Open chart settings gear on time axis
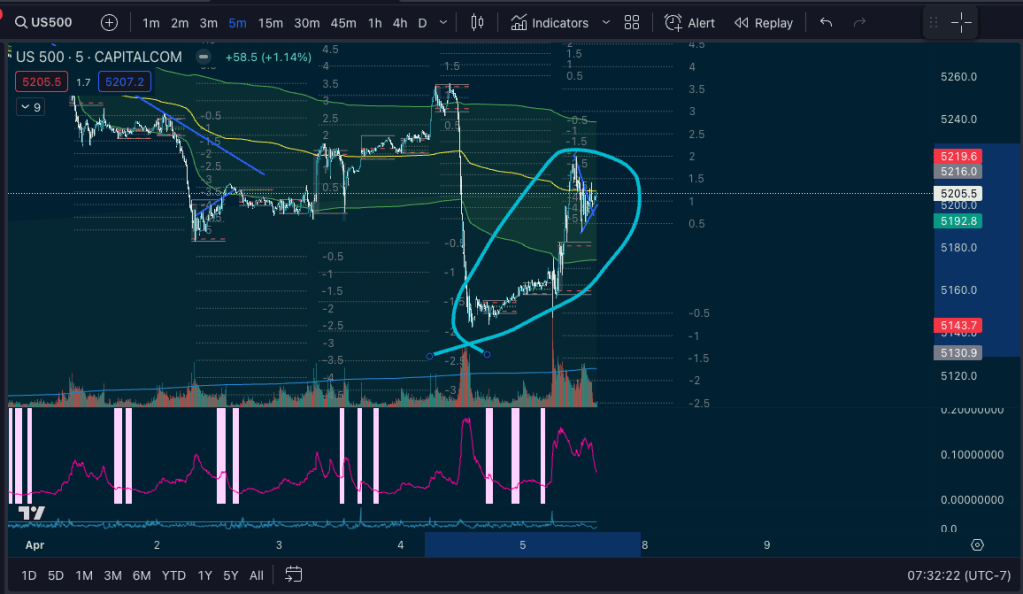Image resolution: width=1023 pixels, height=594 pixels. [x=977, y=545]
